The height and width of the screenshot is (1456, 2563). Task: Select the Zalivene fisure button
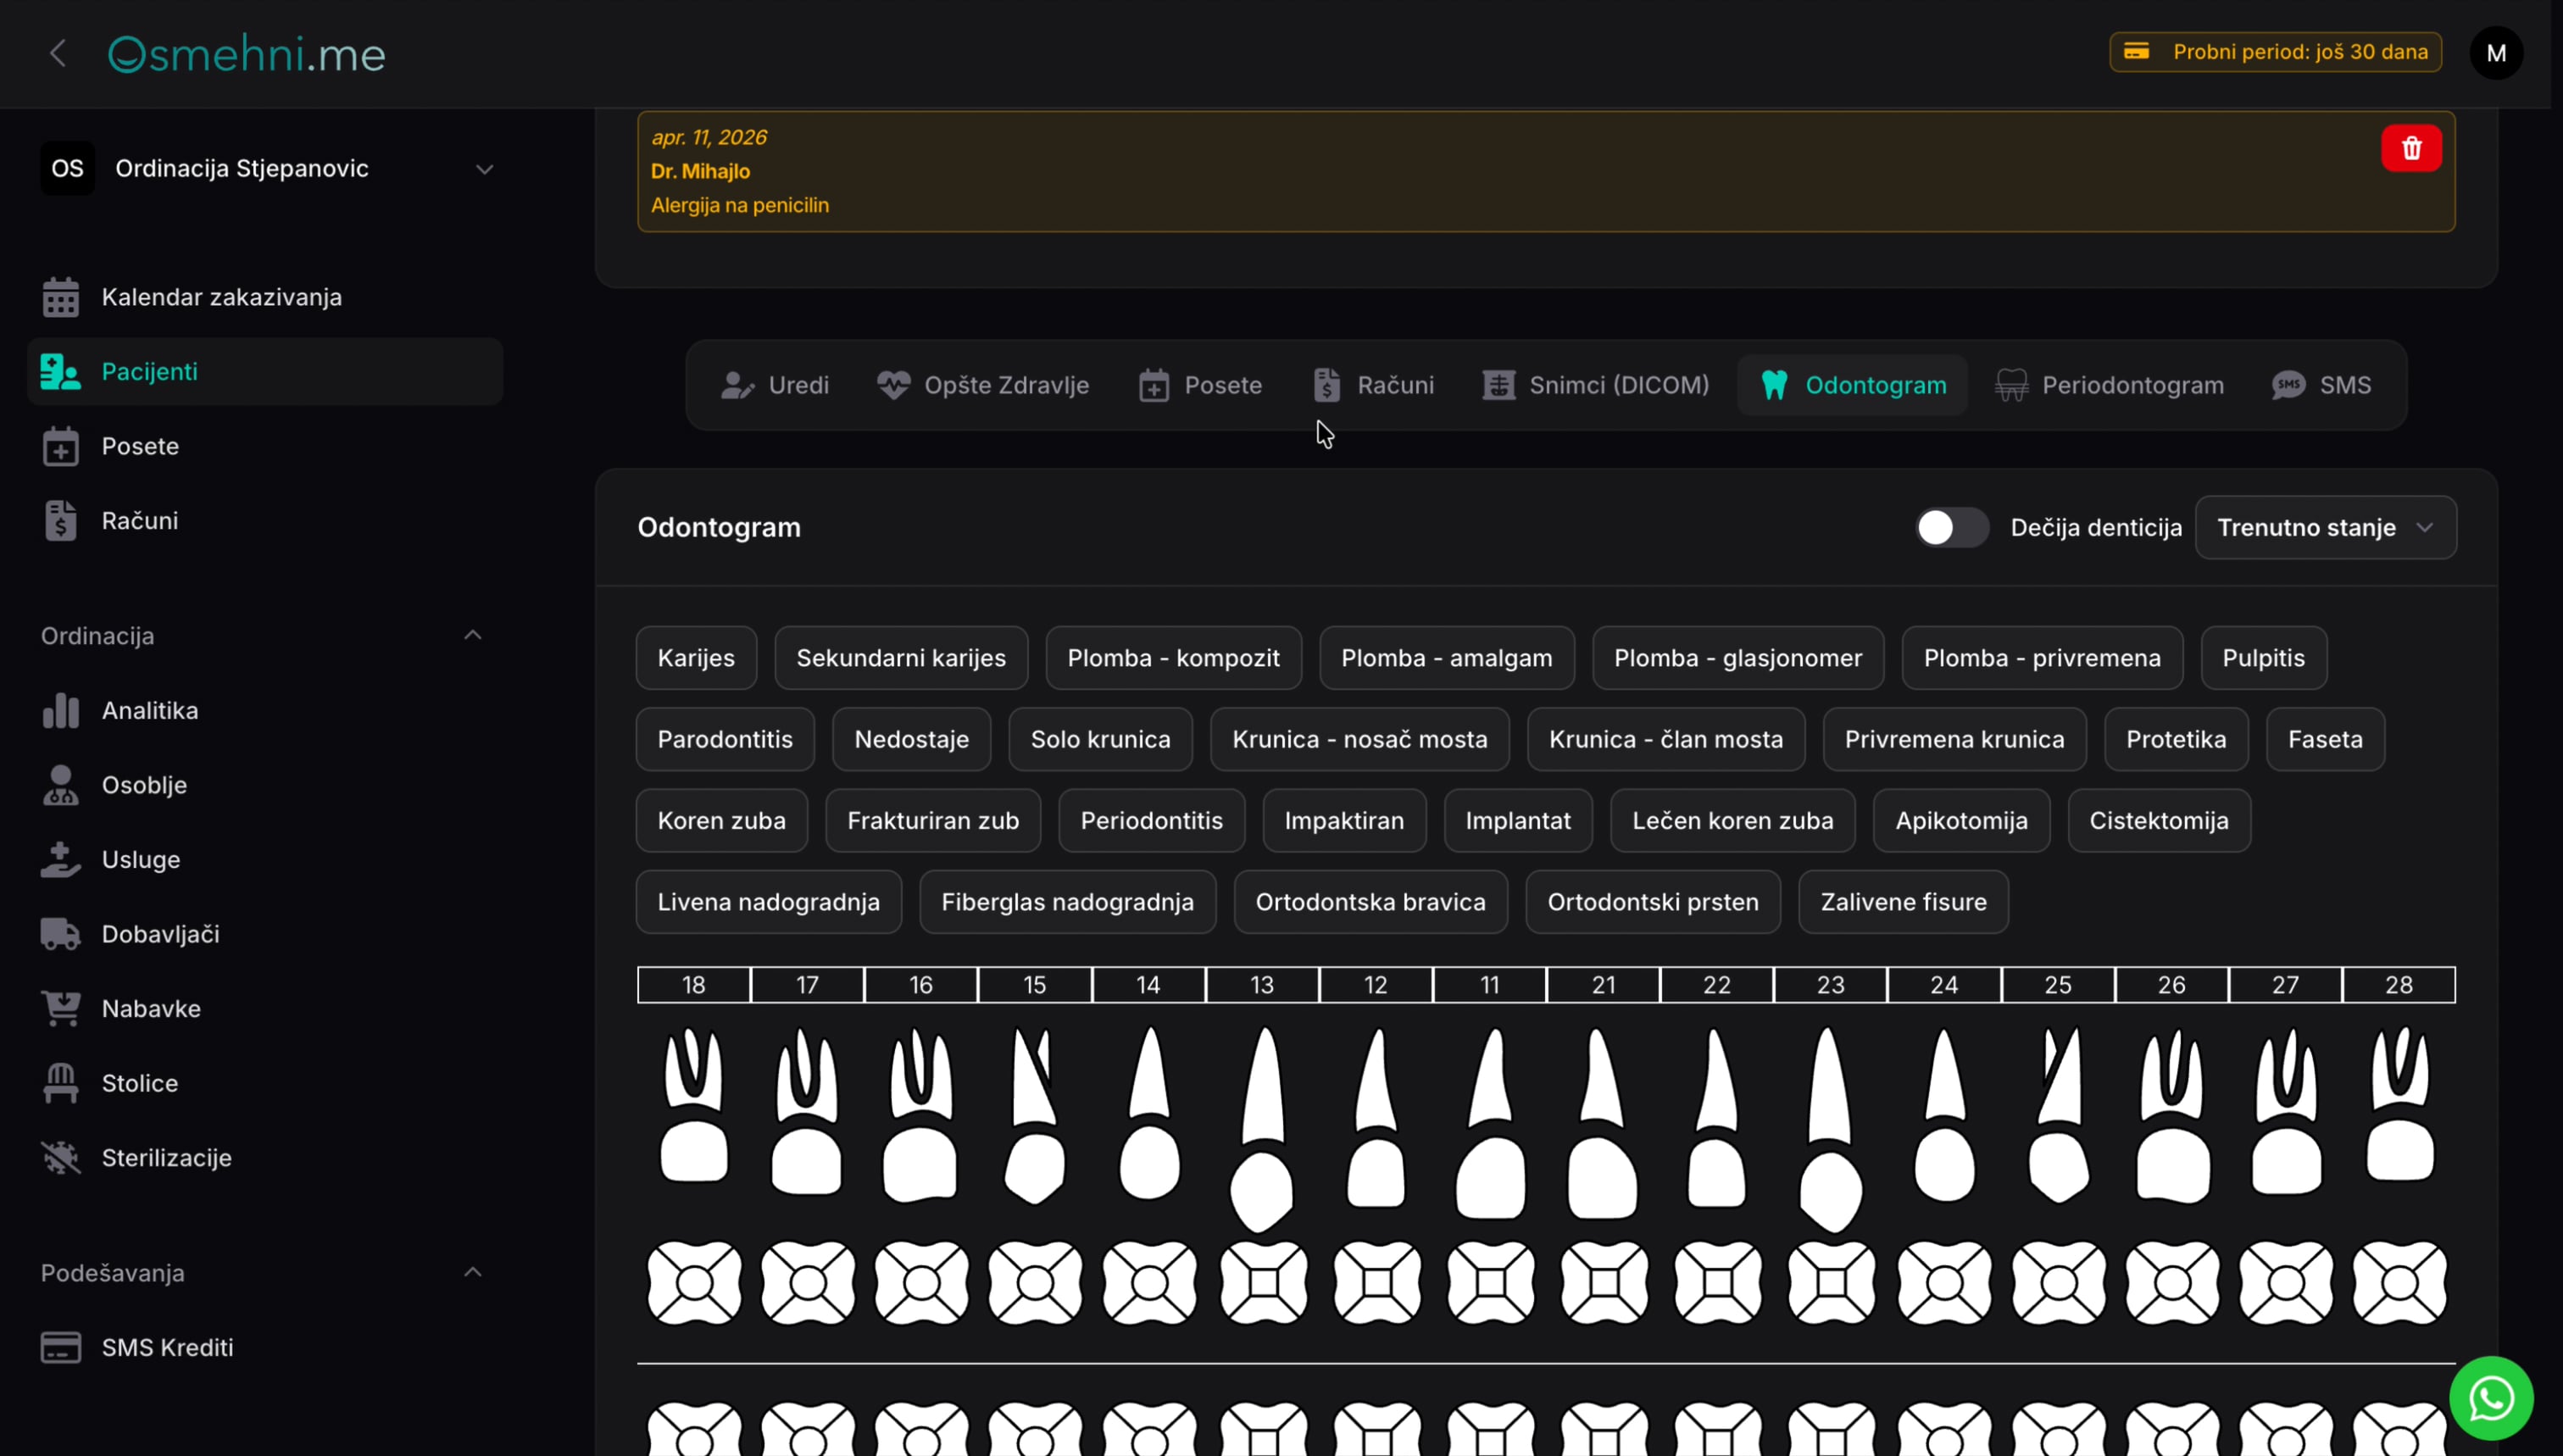click(x=1903, y=902)
